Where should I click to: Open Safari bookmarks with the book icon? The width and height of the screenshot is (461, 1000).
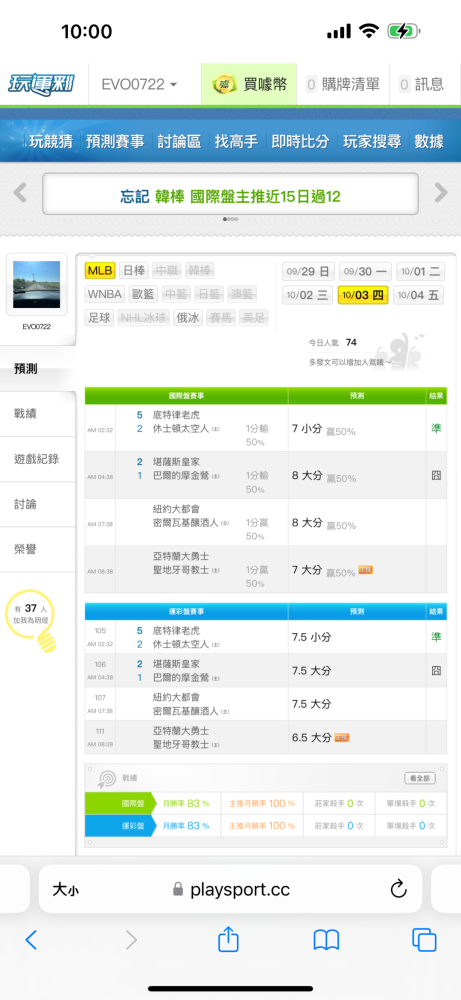pos(326,940)
